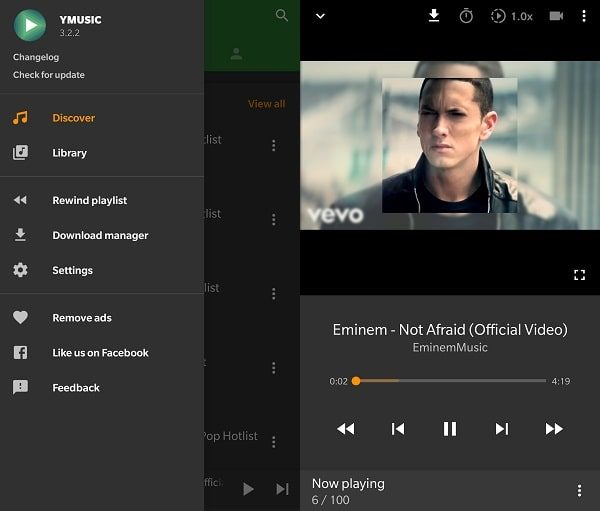Click the YMUSIC app title
This screenshot has width=600, height=511.
pos(80,20)
